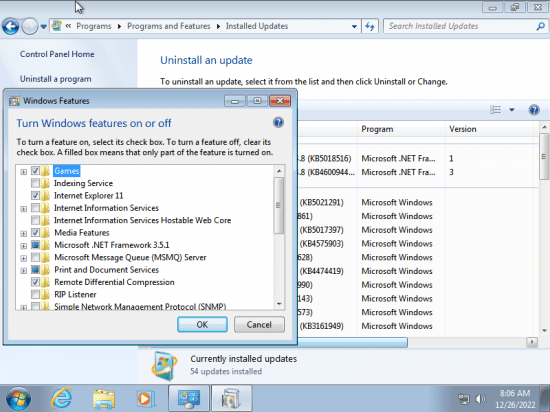Click the Control Panel icon in address bar
Image resolution: width=550 pixels, height=412 pixels.
tap(56, 26)
